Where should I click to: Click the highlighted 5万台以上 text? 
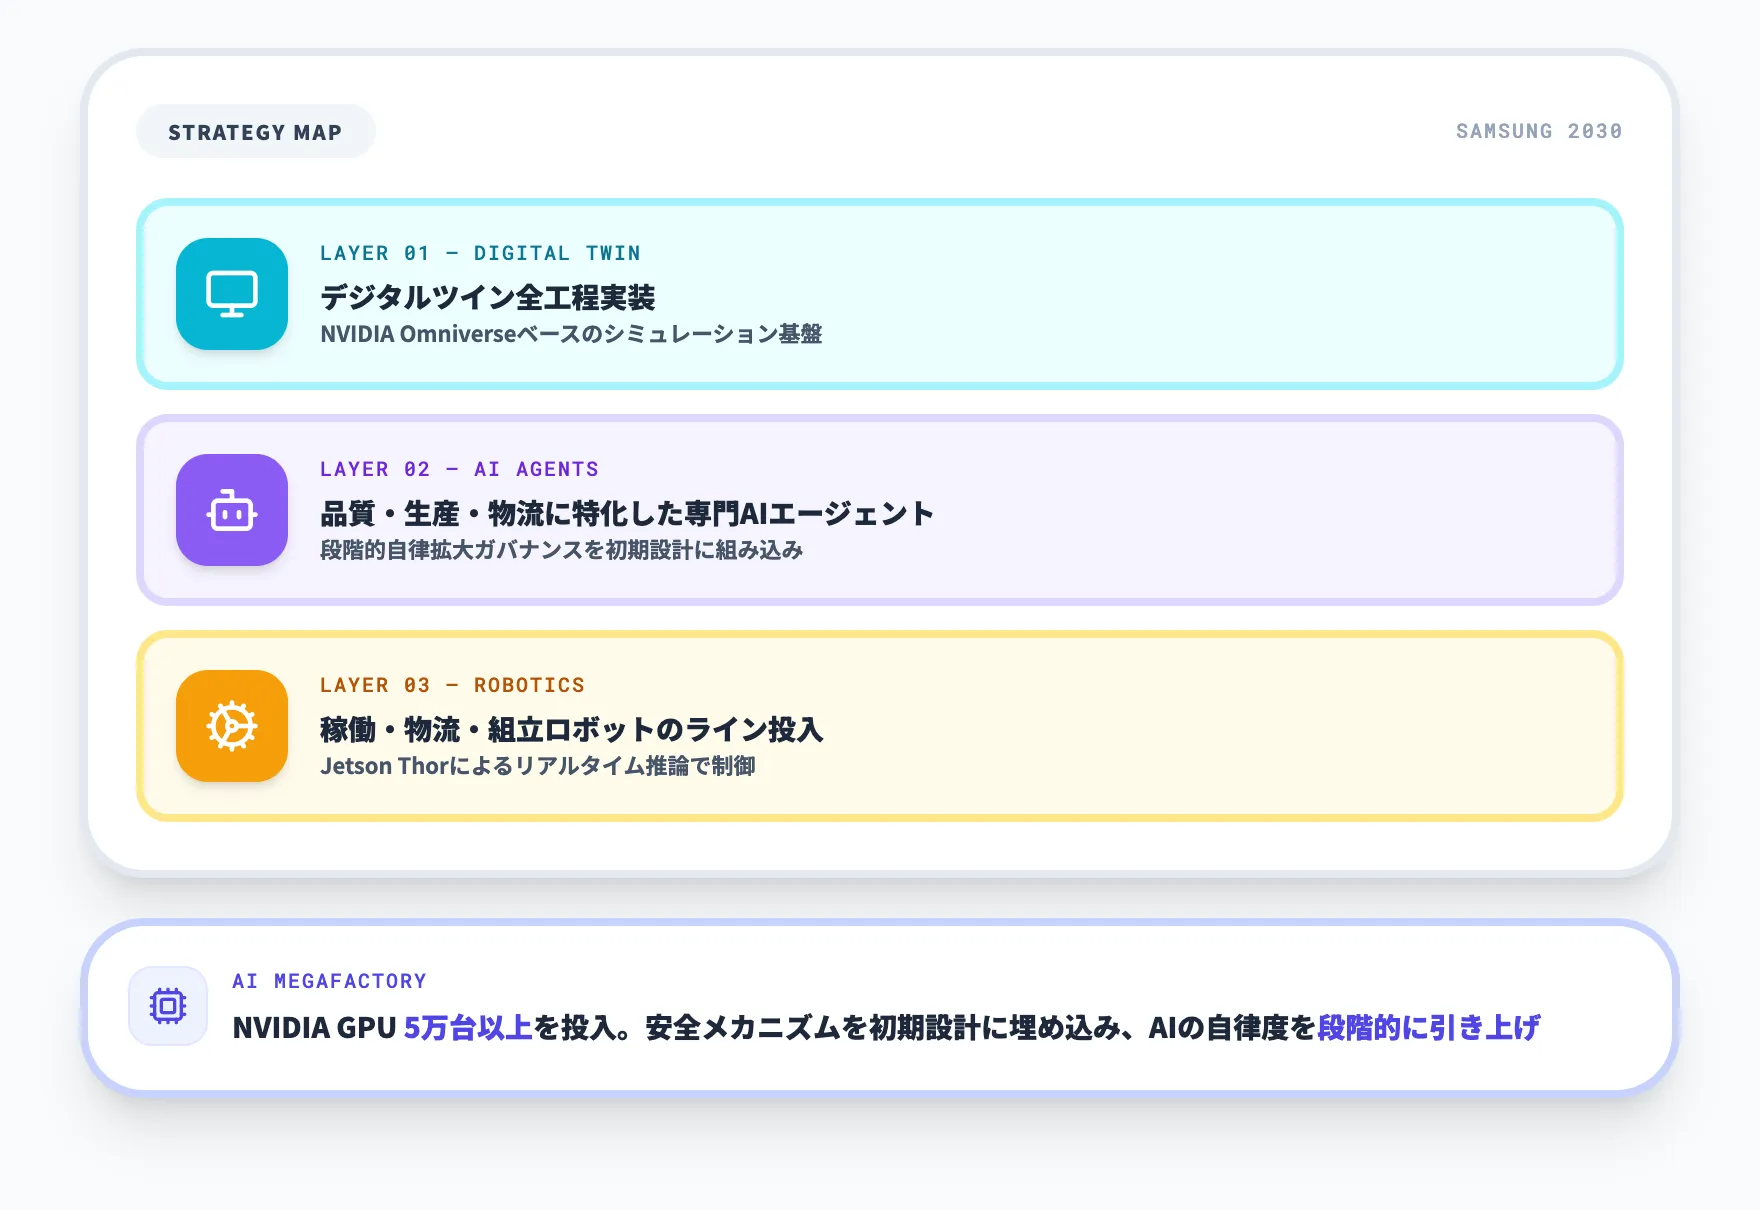468,1028
